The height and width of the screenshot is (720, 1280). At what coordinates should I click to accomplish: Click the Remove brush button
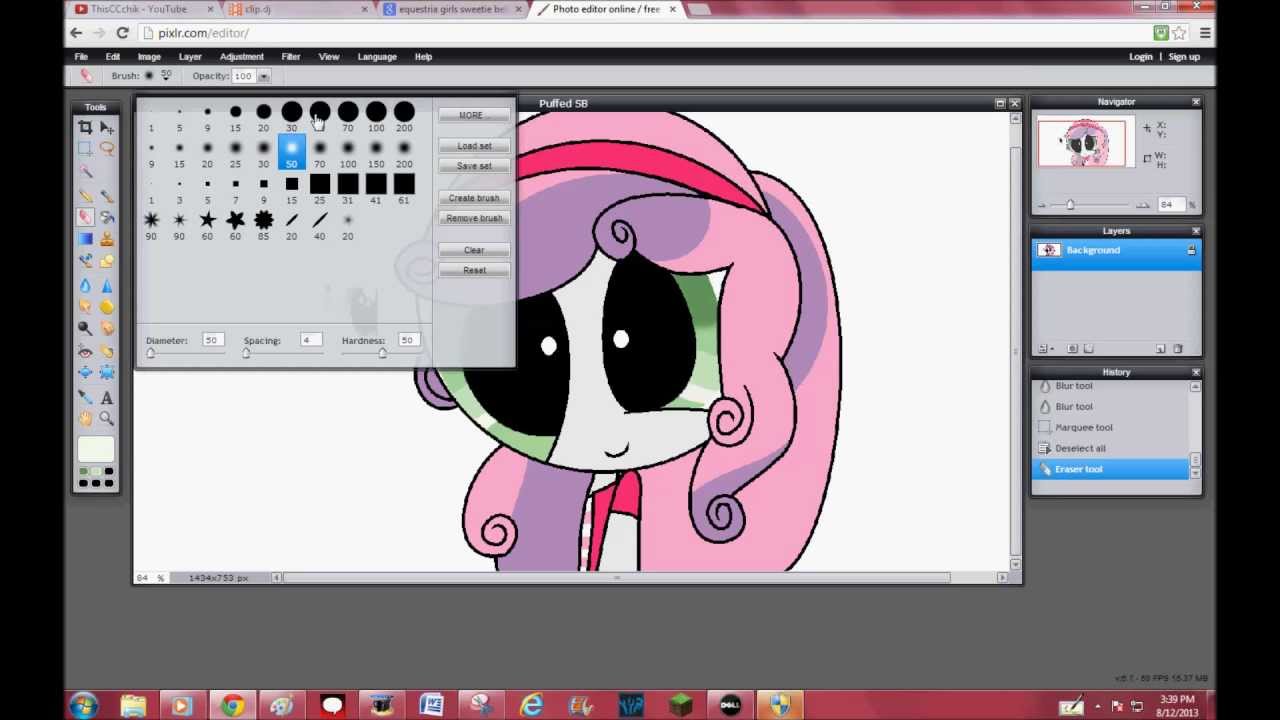point(474,218)
